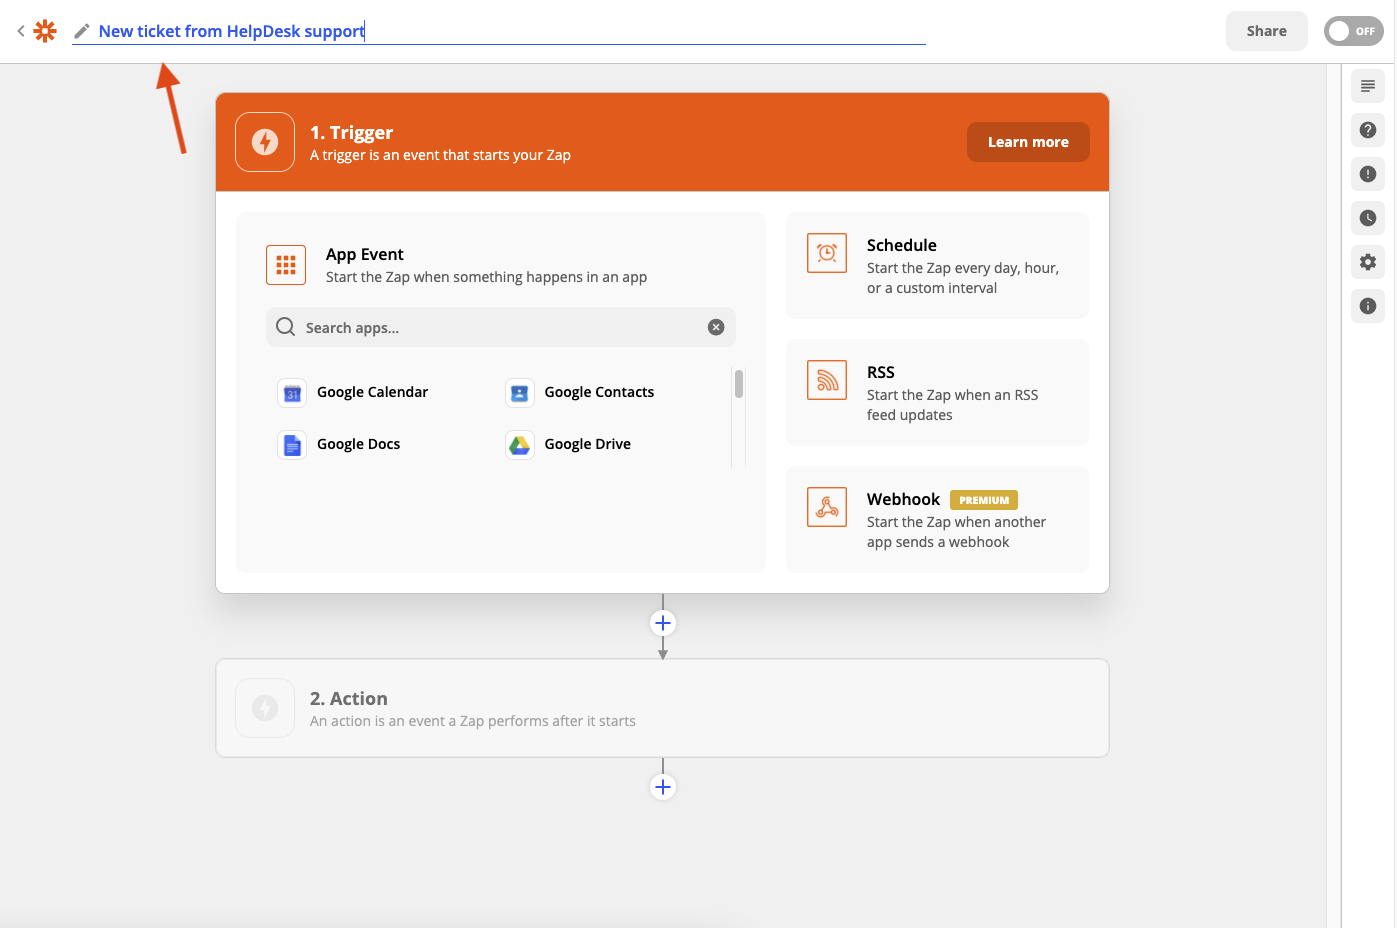Click the Action step lightning icon
Screen dimensions: 1397x928
(x=265, y=708)
